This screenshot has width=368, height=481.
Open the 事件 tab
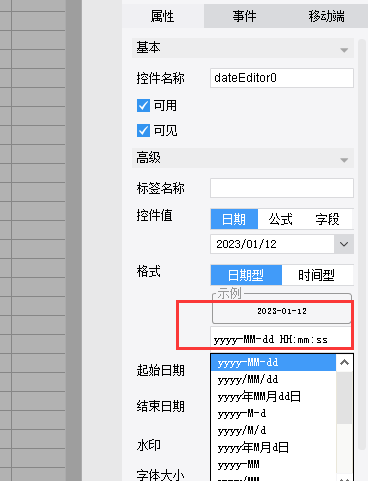[x=244, y=16]
